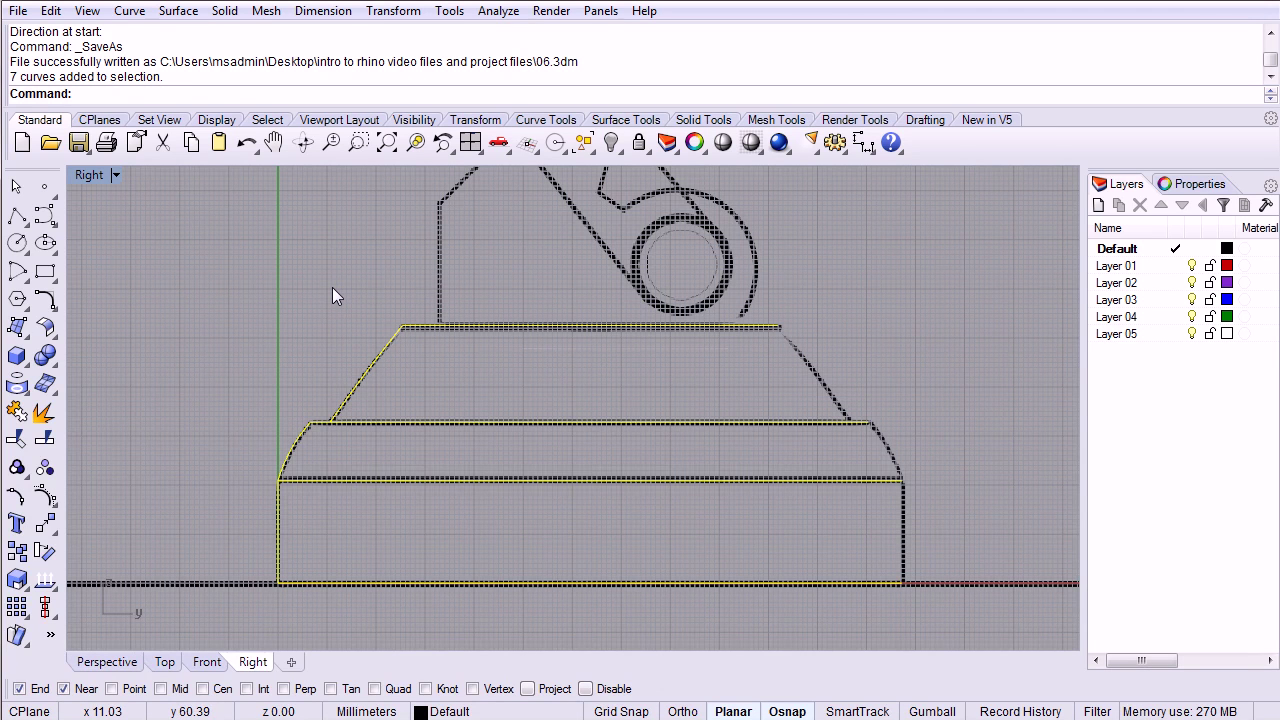Toggle the End osnap checkbox

coord(20,689)
